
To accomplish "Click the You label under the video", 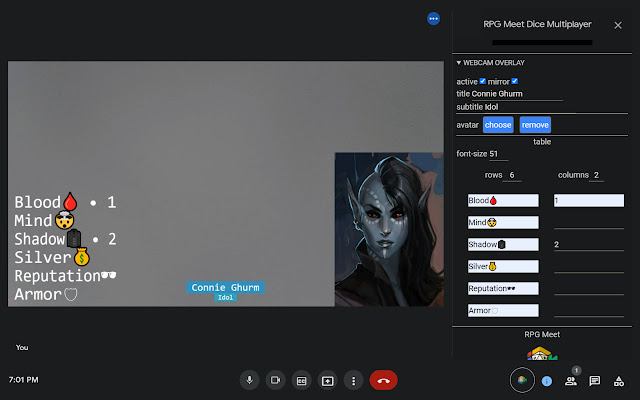I will 22,347.
